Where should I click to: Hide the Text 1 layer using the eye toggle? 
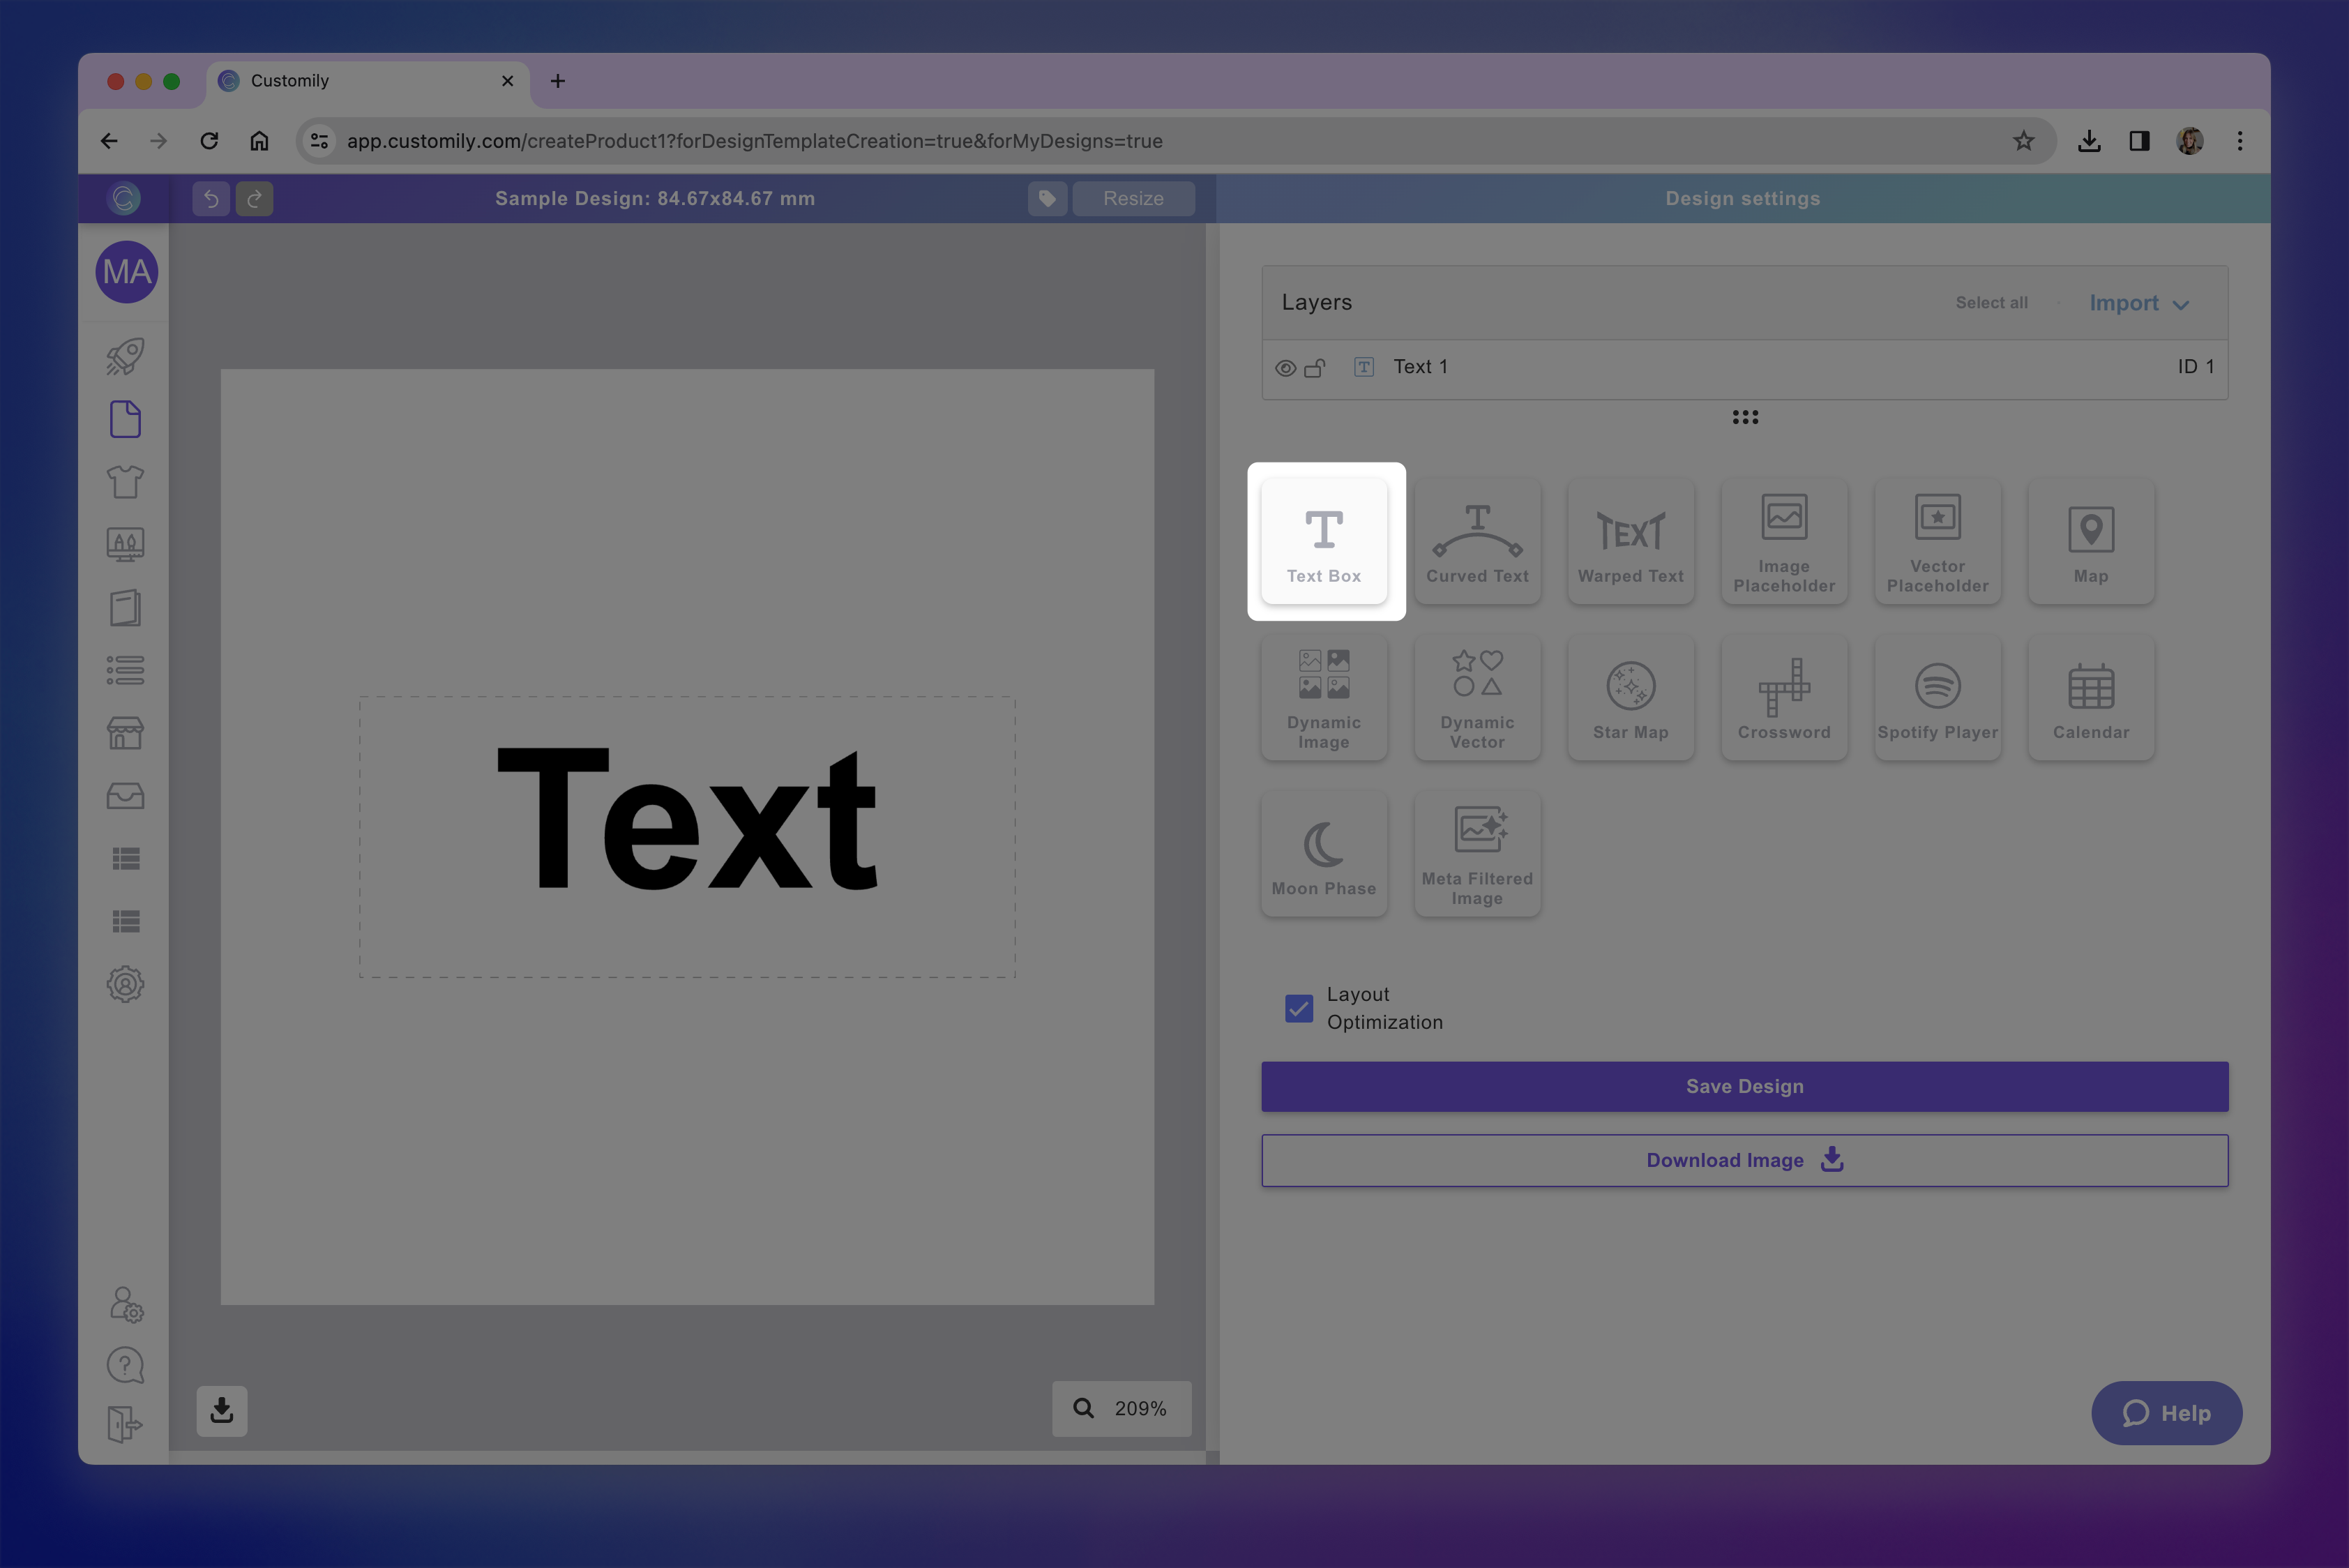1285,367
